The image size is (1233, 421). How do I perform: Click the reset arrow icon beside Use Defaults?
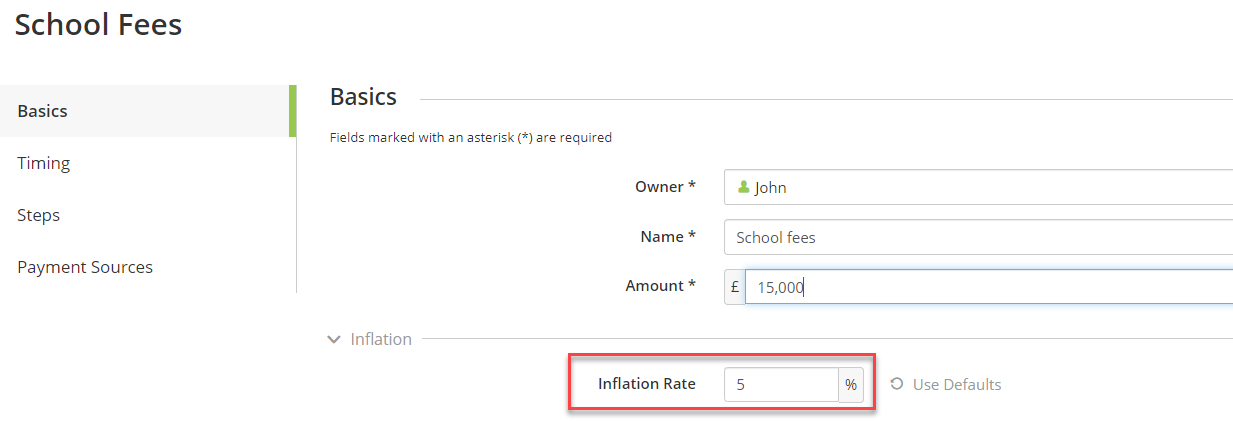click(897, 384)
